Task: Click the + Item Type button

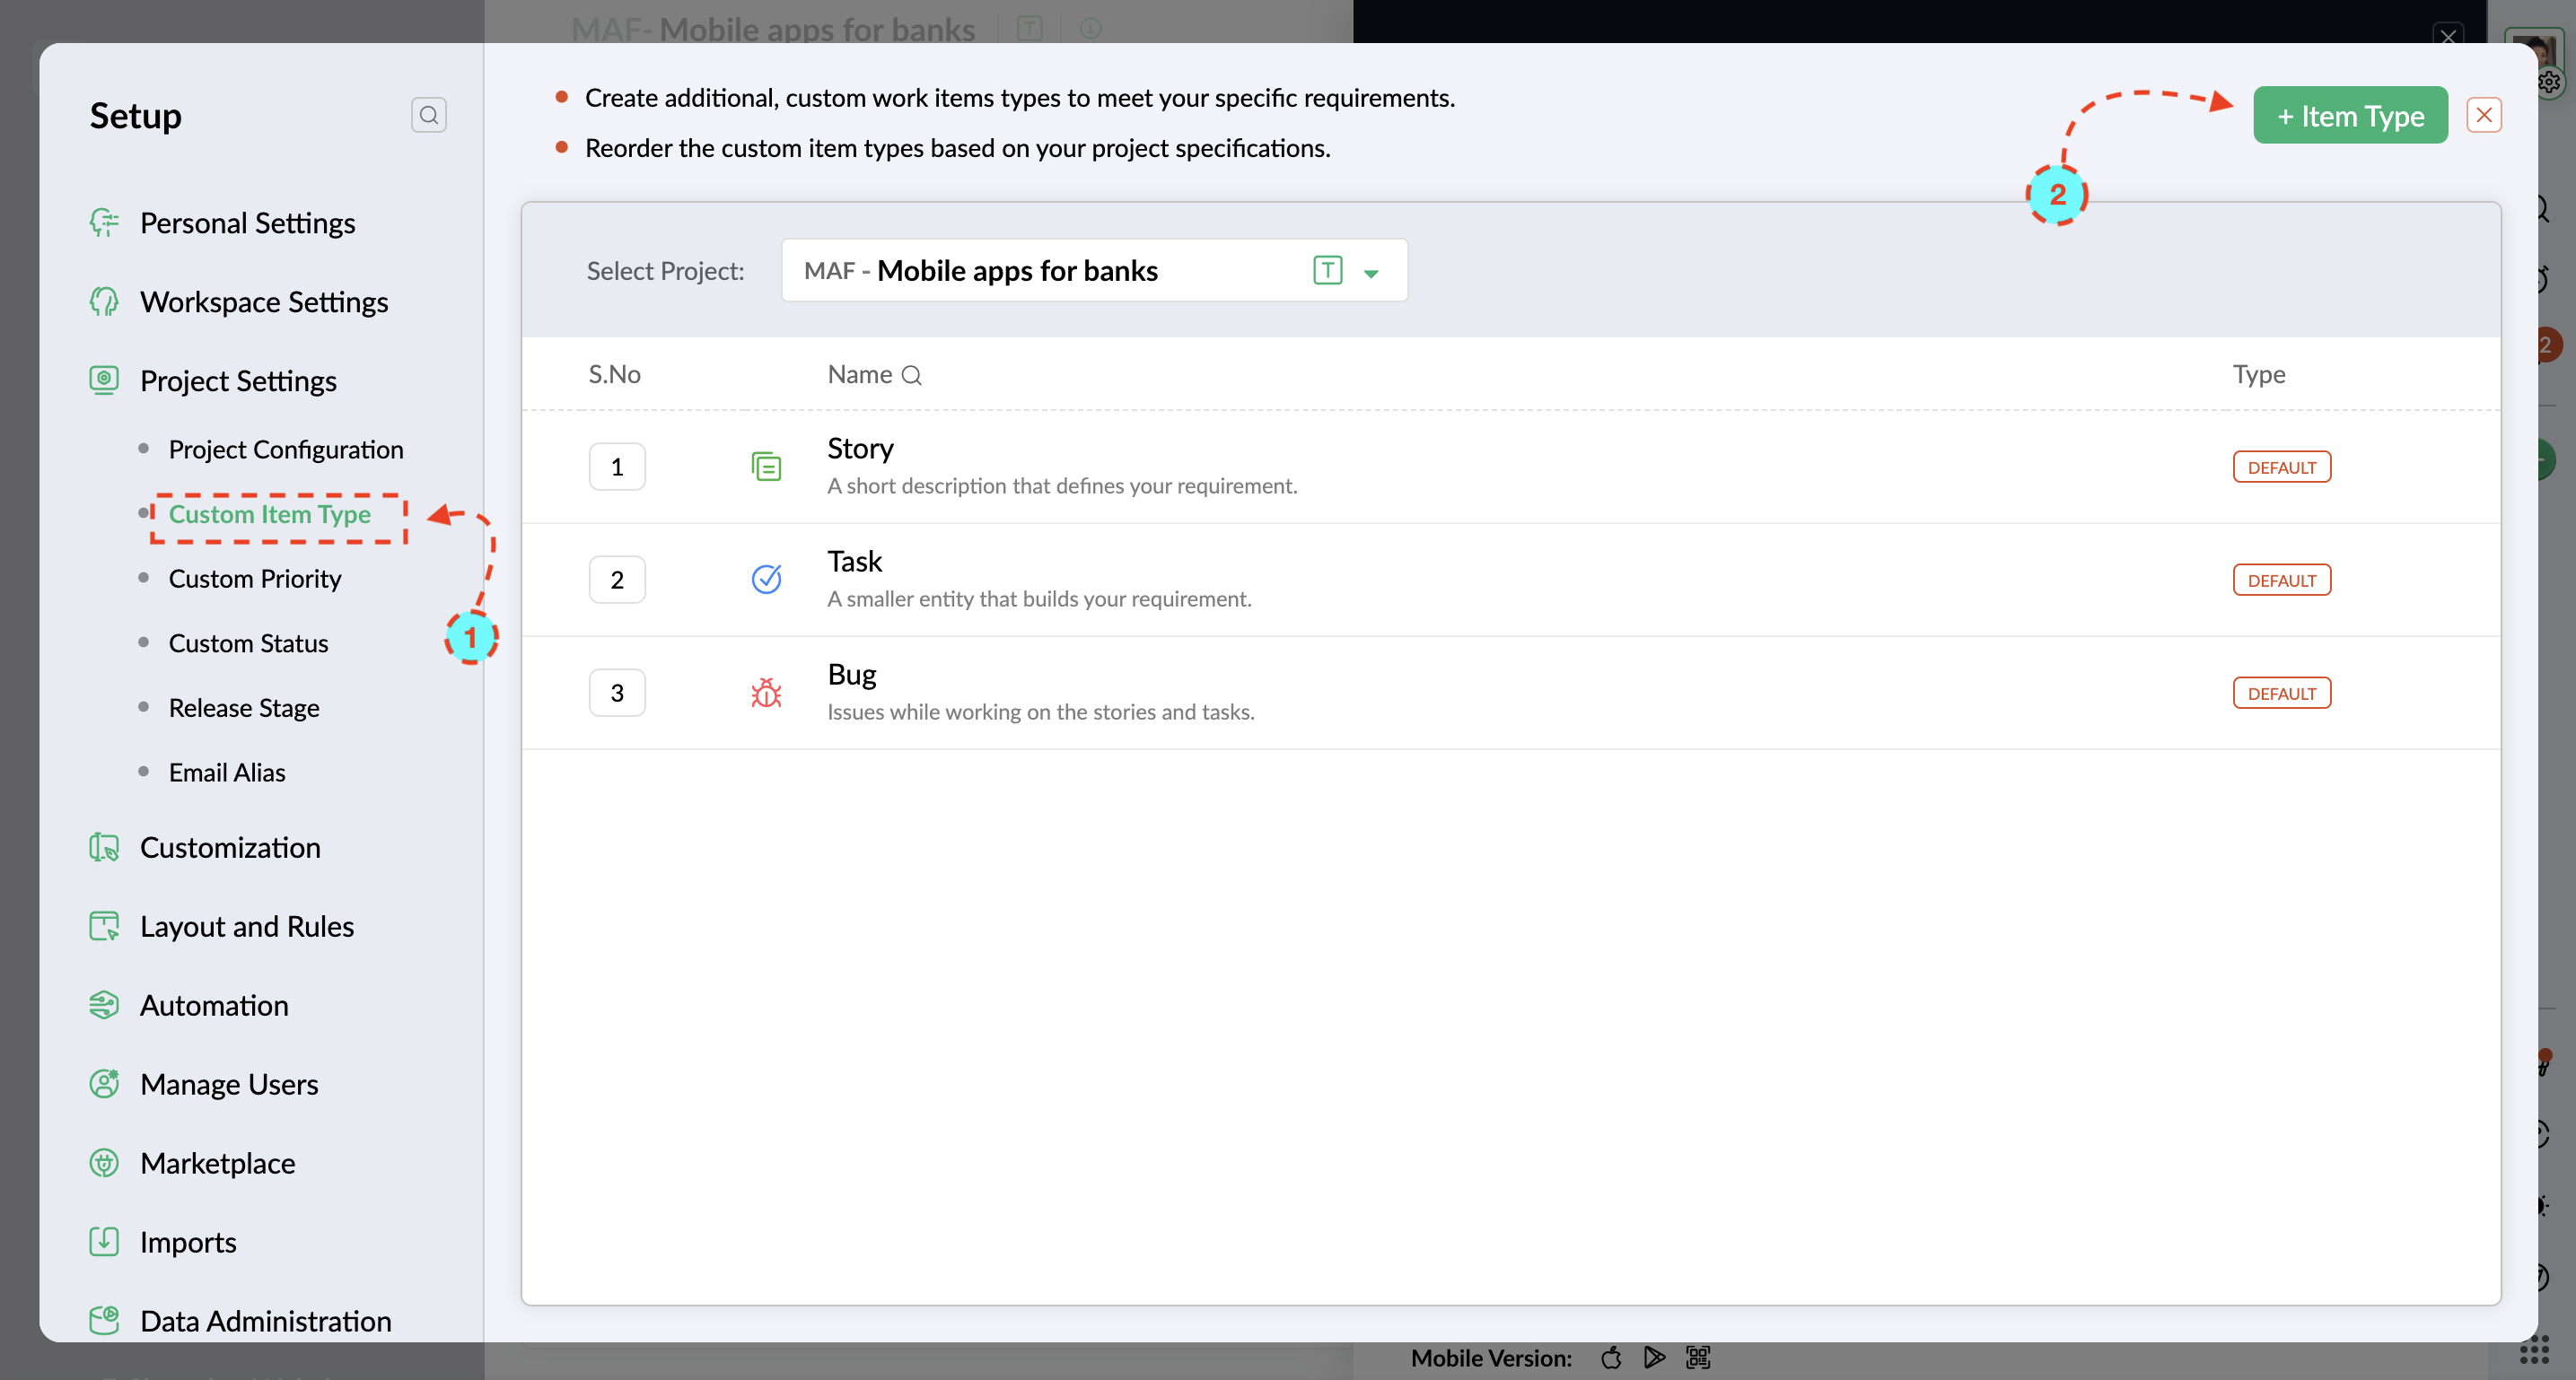Action: coord(2350,116)
